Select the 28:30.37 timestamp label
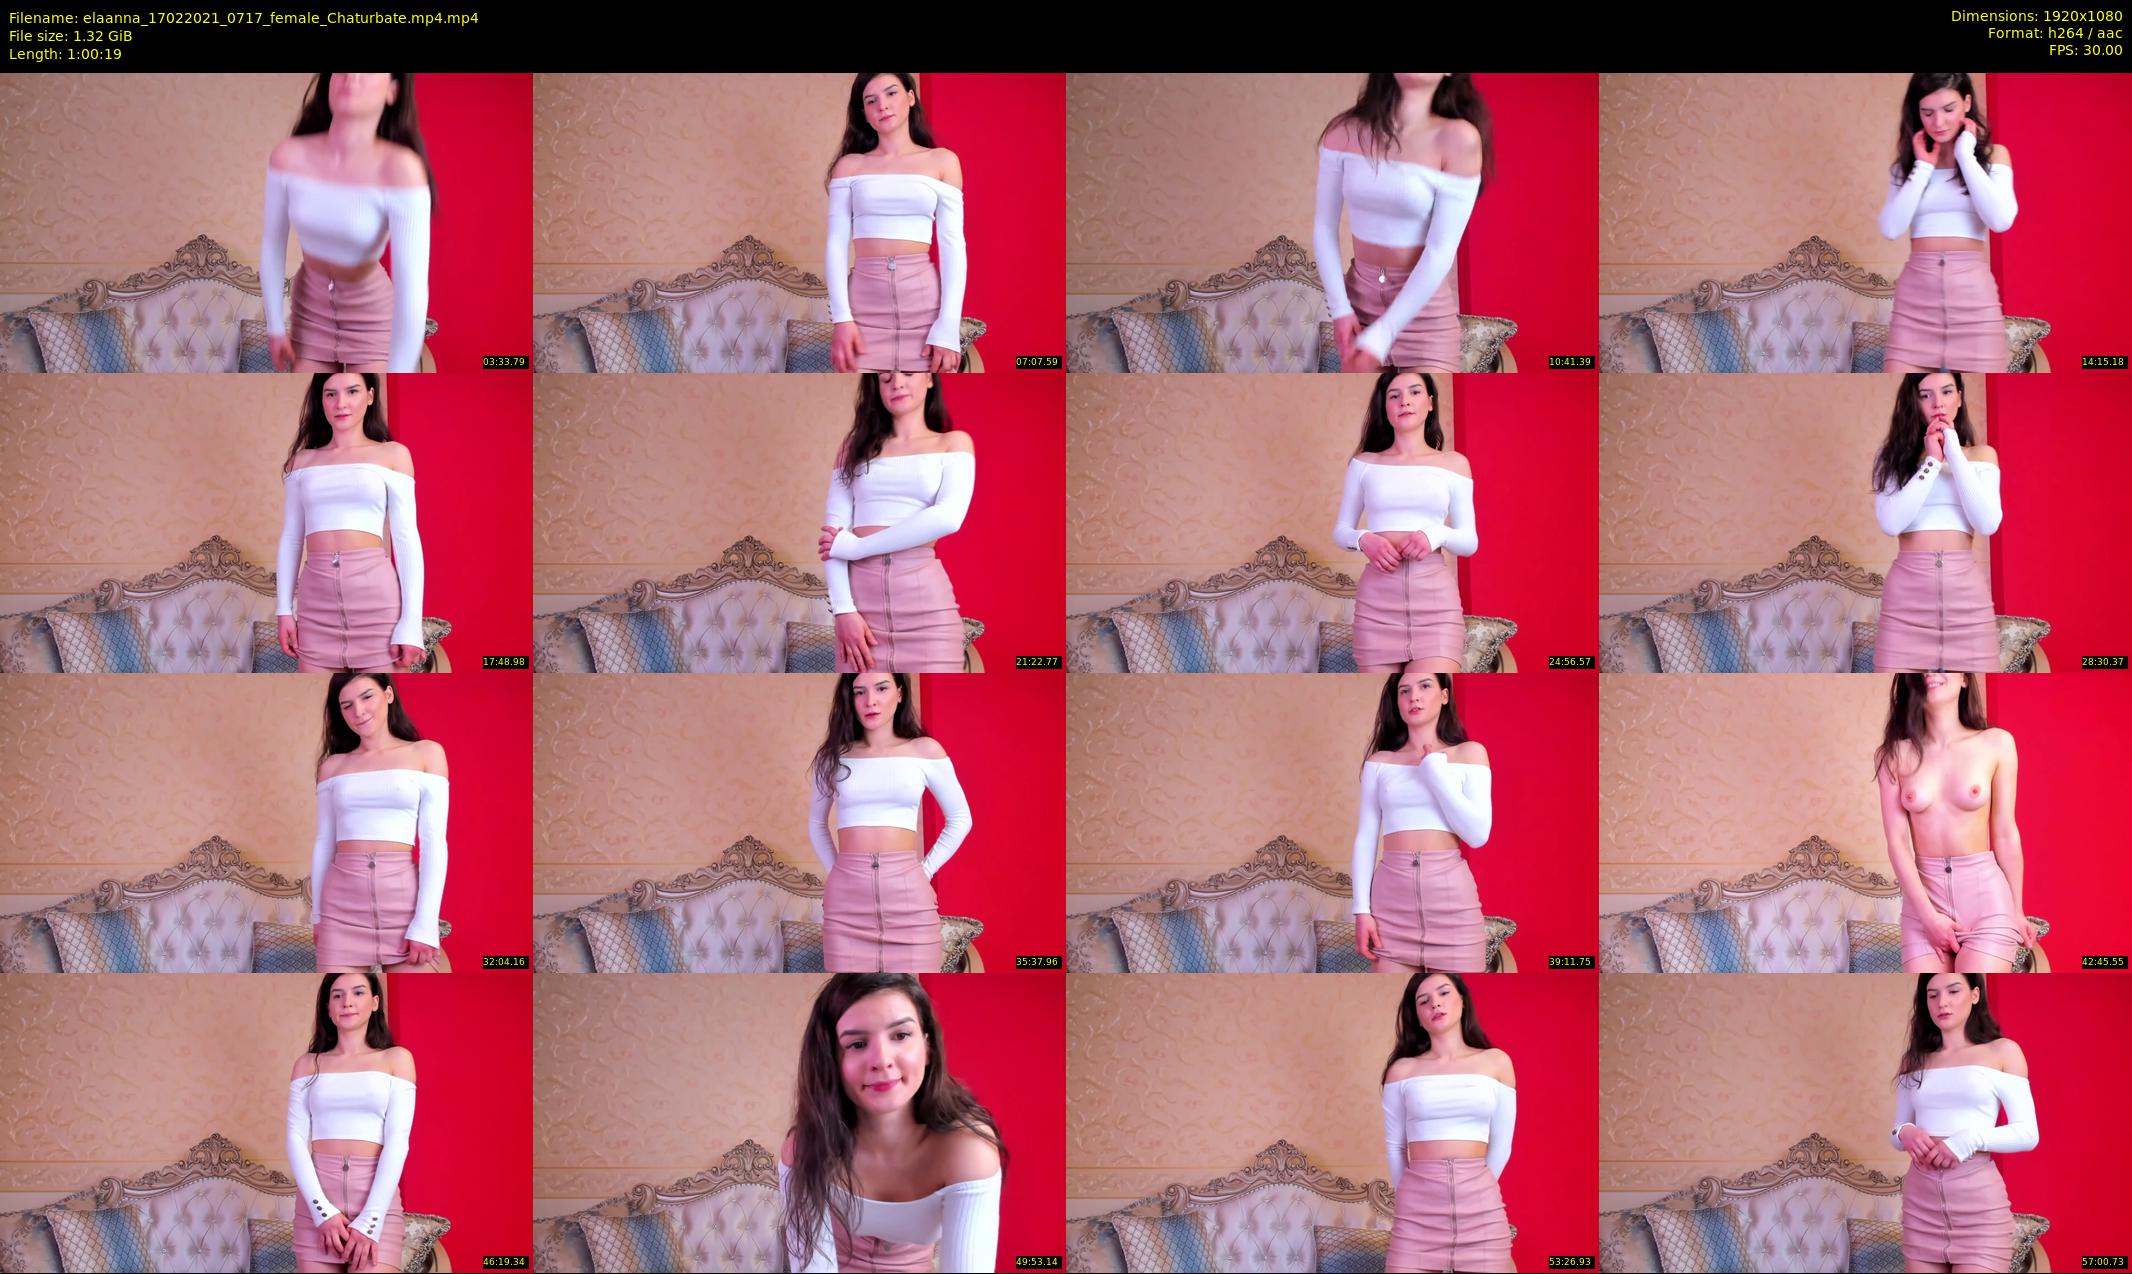This screenshot has width=2132, height=1274. (x=2103, y=662)
